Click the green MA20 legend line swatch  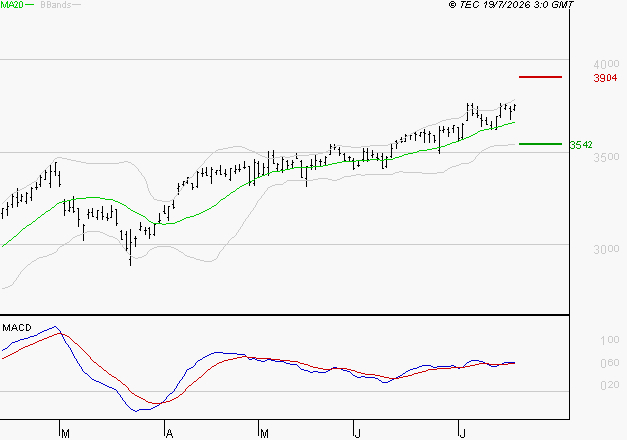(x=30, y=5)
